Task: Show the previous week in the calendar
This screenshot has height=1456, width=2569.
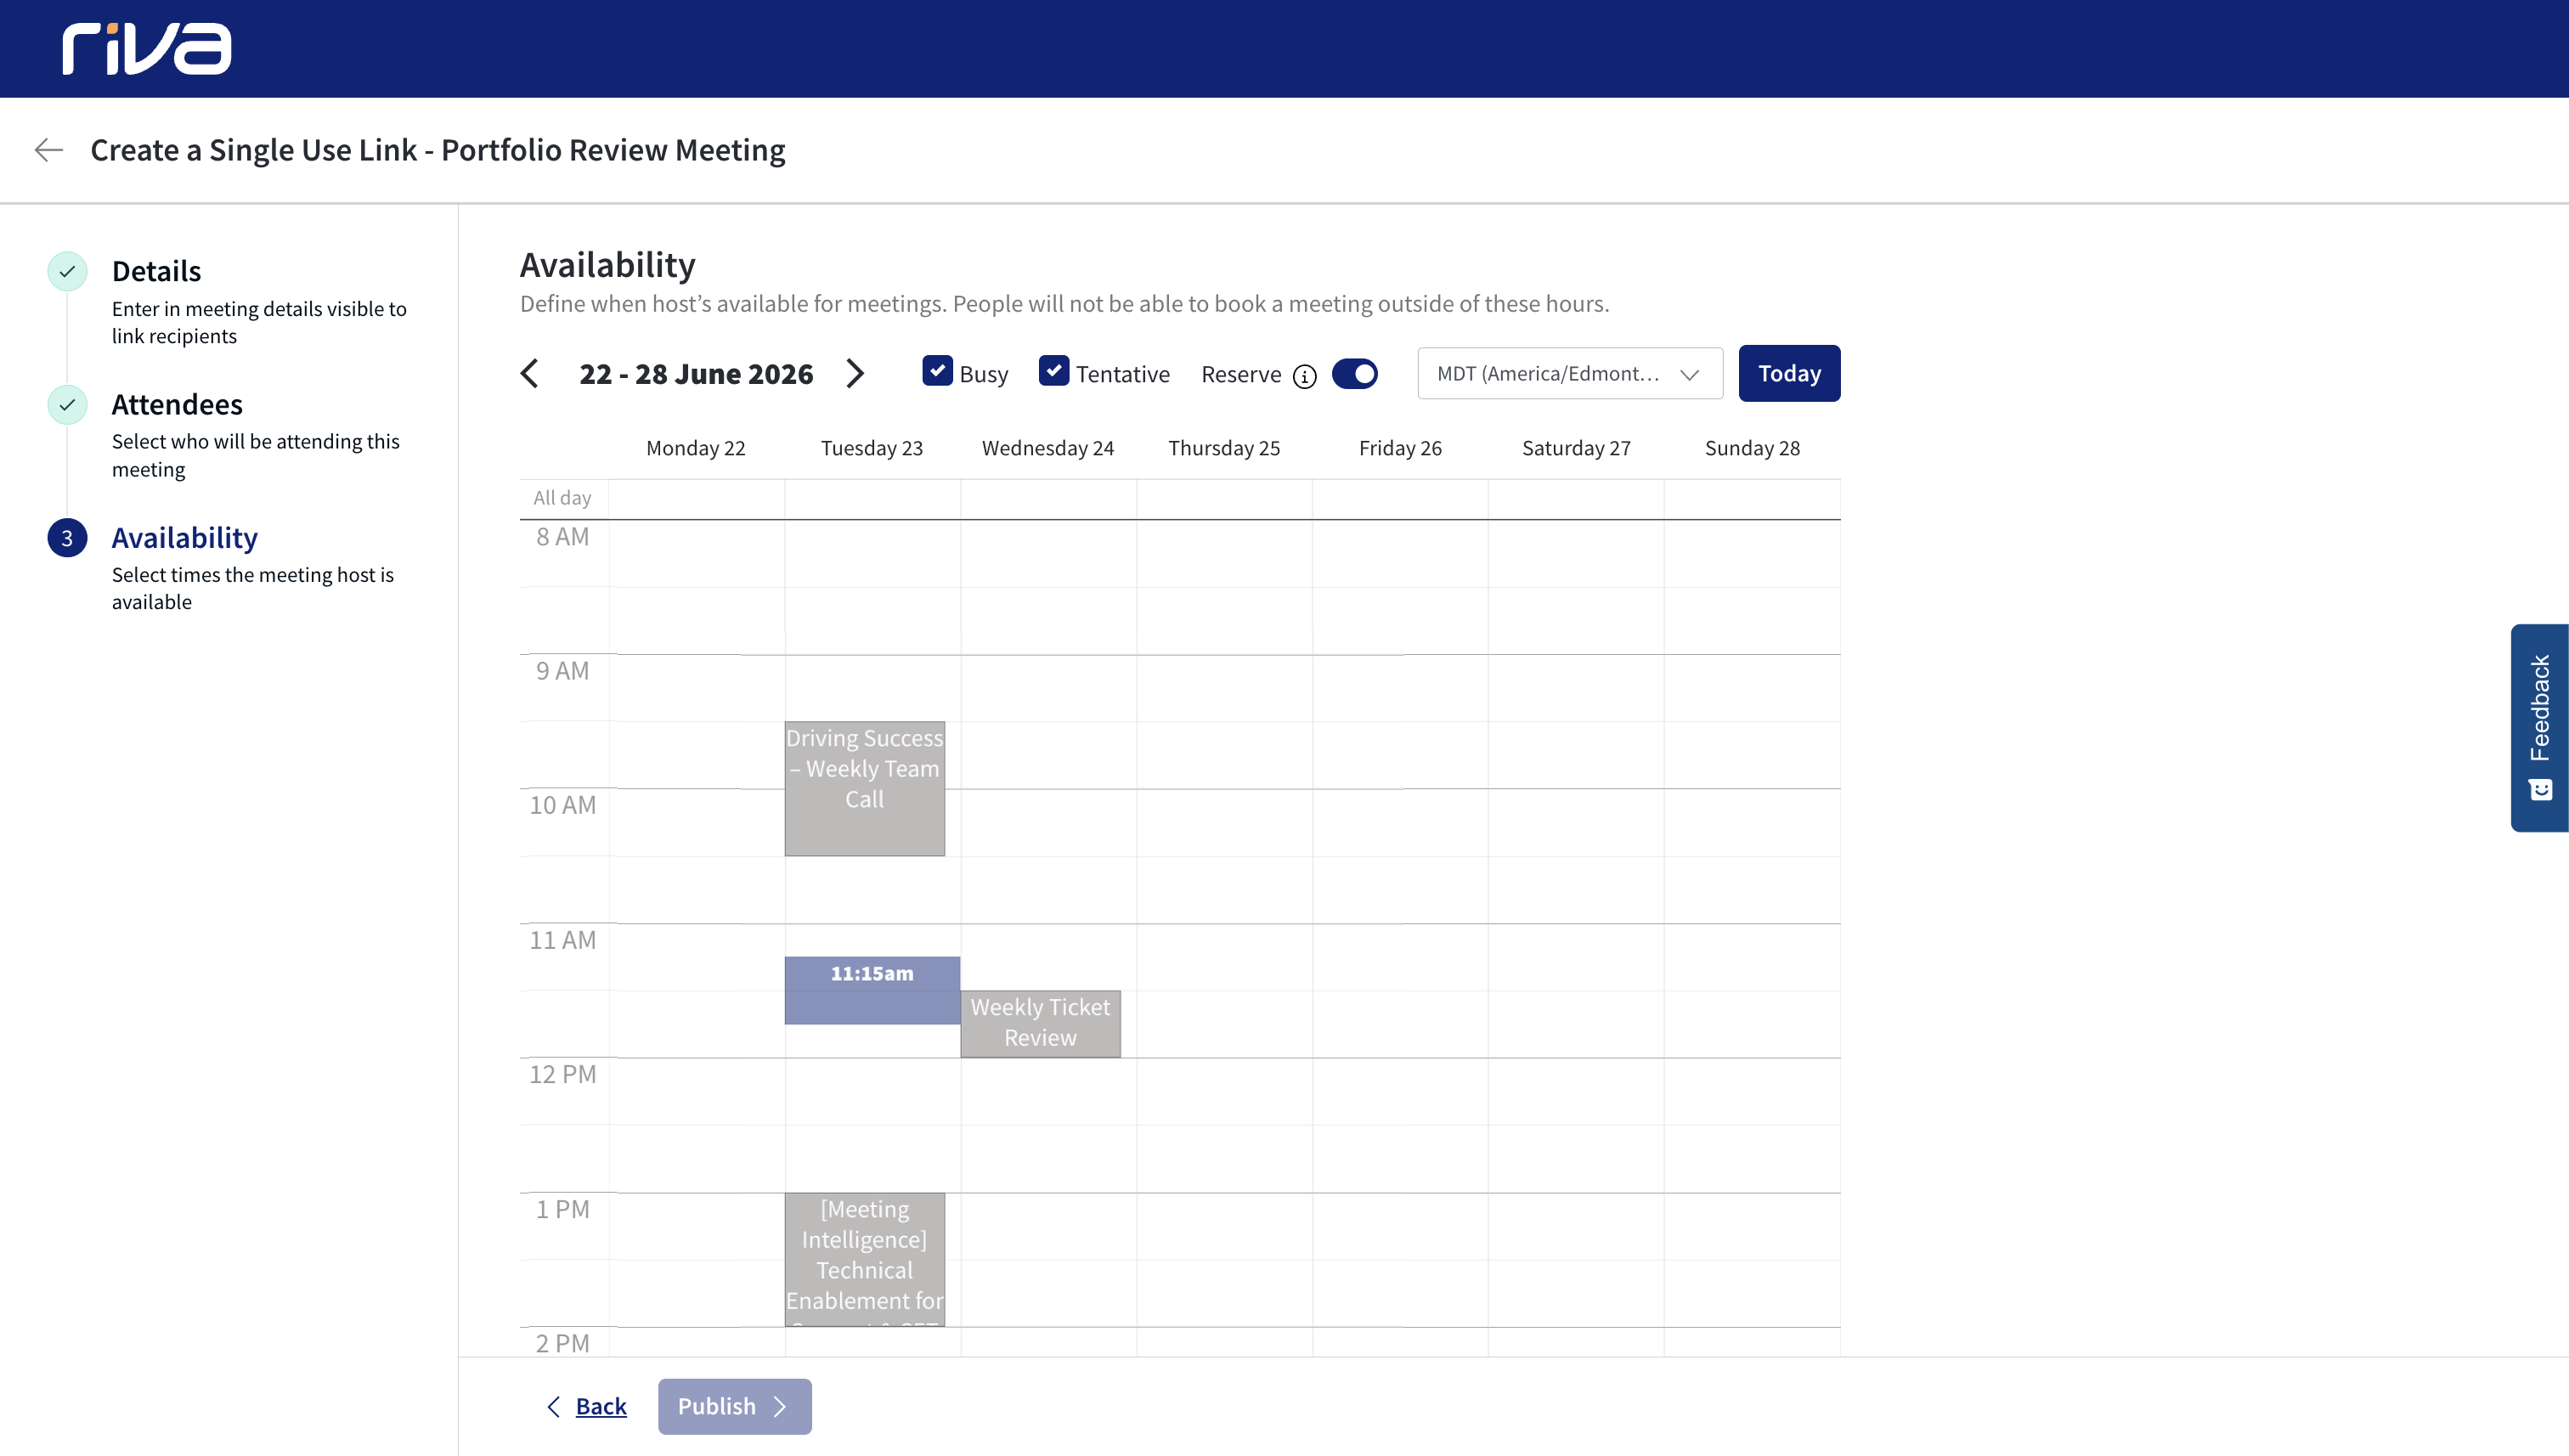Action: coord(530,374)
